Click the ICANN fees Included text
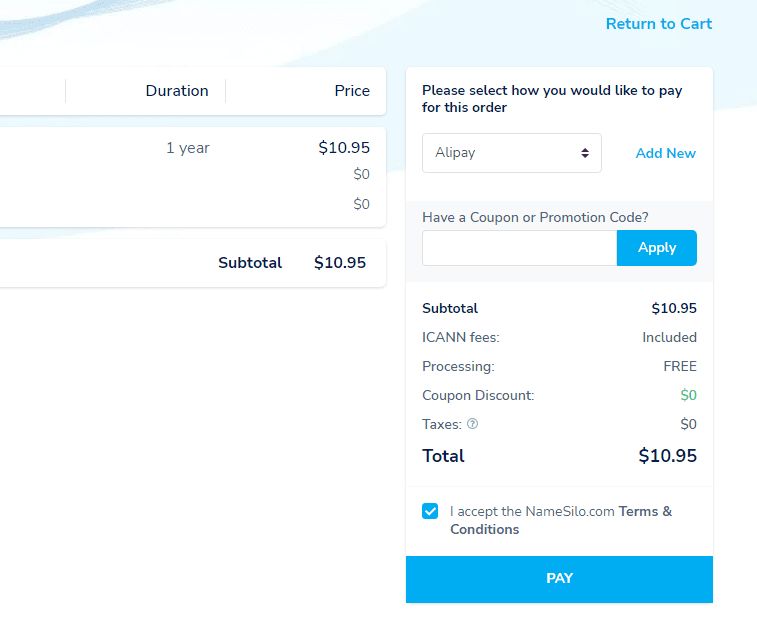Screen dimensions: 757x630 [x=669, y=337]
